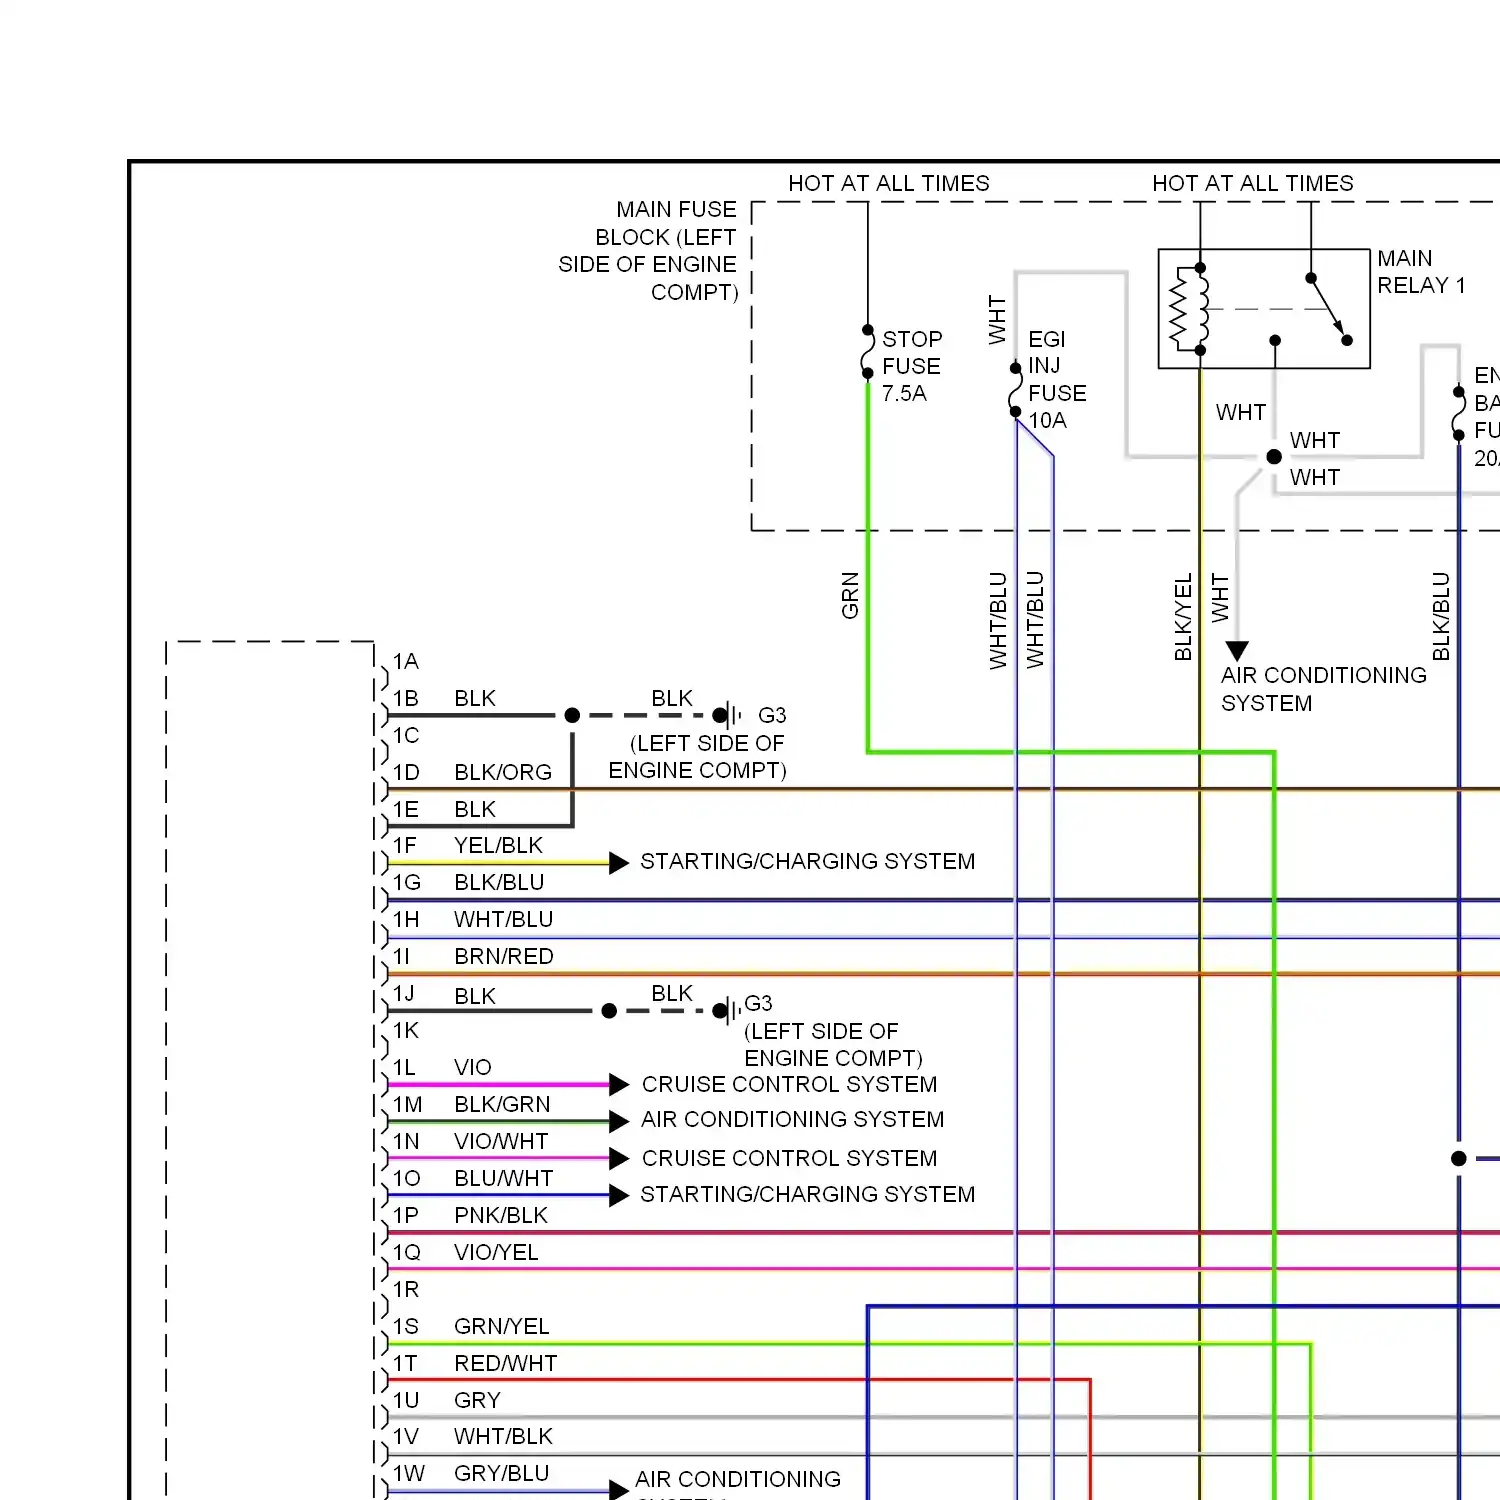Screen dimensions: 1500x1500
Task: Click the VIO/YEL label at pin 1Q
Action: coord(496,1252)
